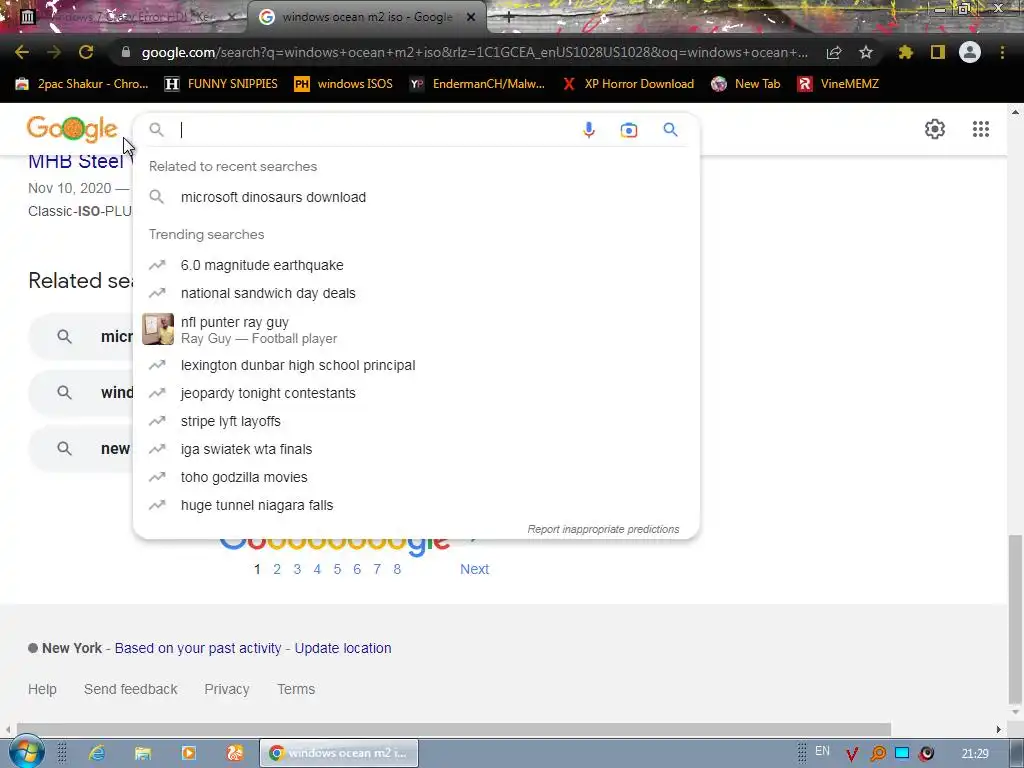
Task: Choose toho godzilla movies suggestion
Action: click(416, 477)
